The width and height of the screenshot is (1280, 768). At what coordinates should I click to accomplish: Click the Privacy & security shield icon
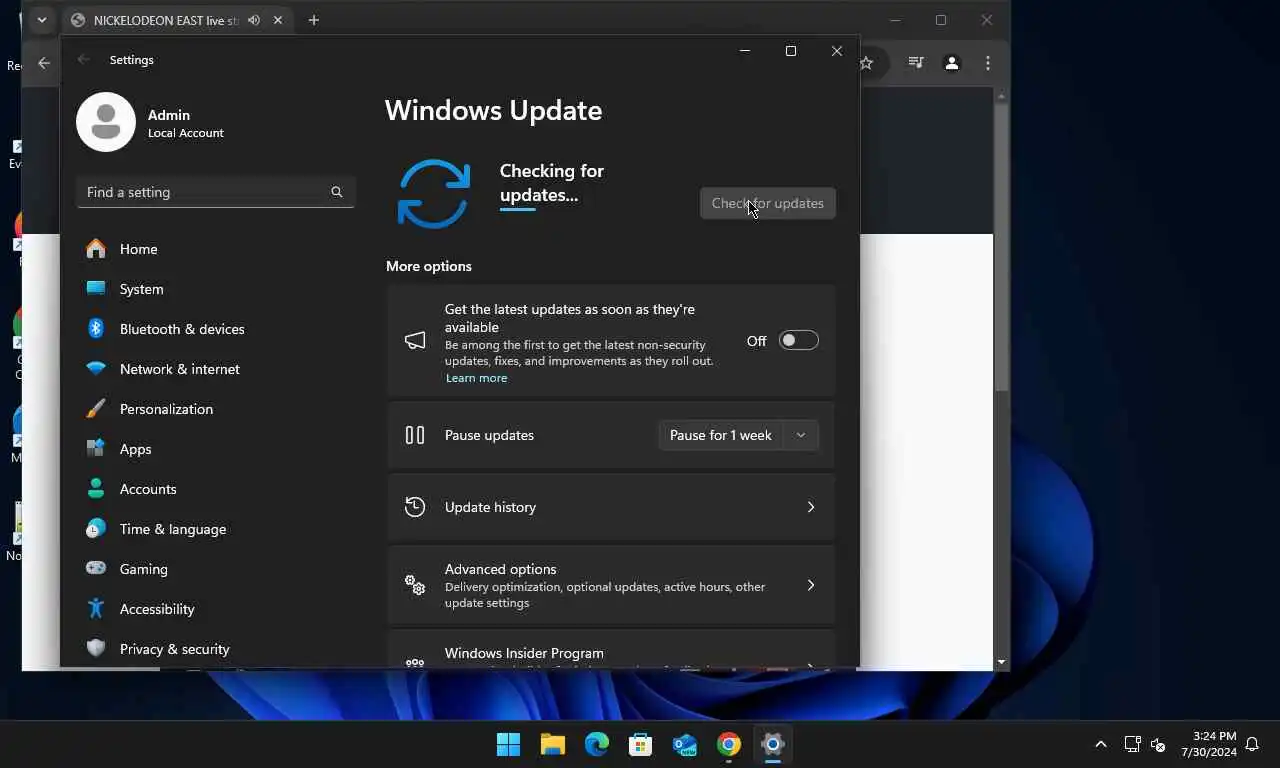coord(96,649)
